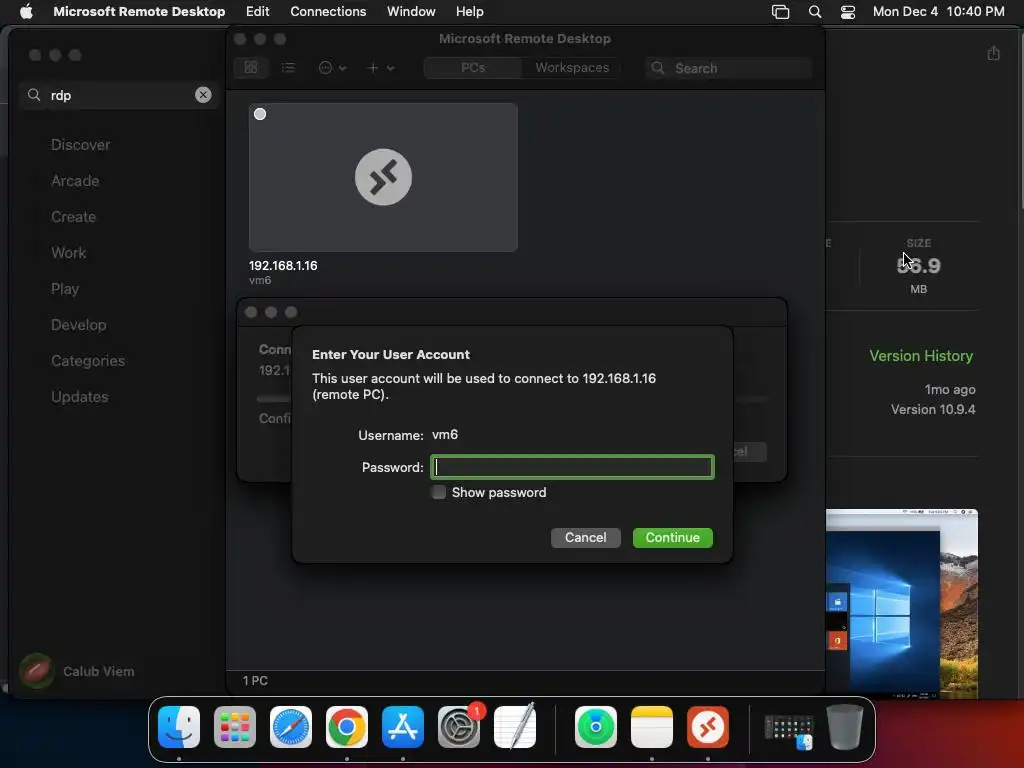Click the status indicator on the PC thumbnail
Screen dimensions: 1024x768
(260, 114)
